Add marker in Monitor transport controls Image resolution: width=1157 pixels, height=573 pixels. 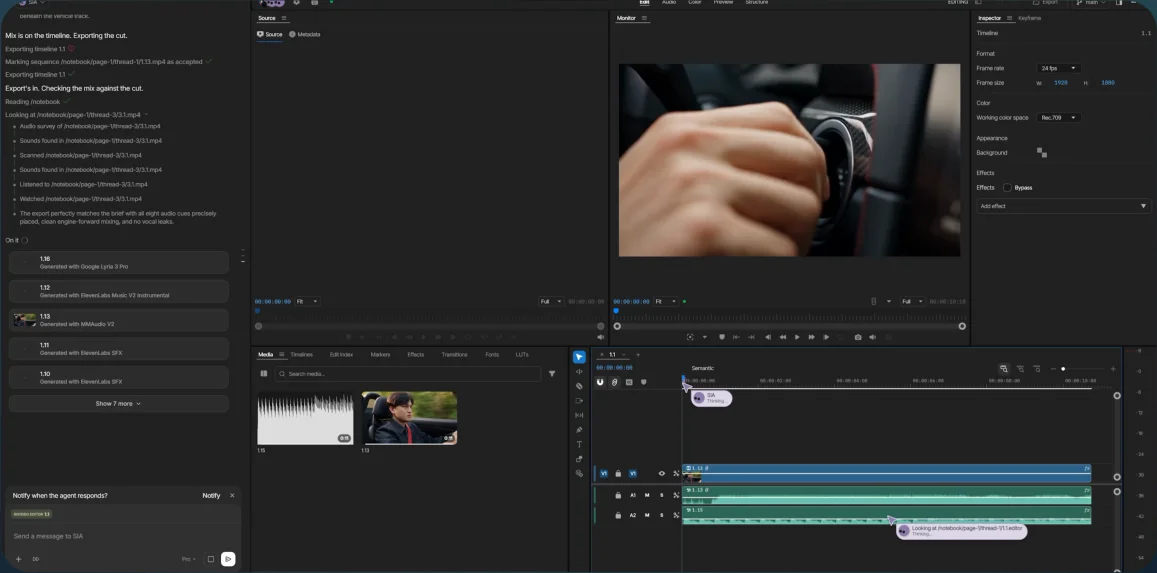(722, 337)
